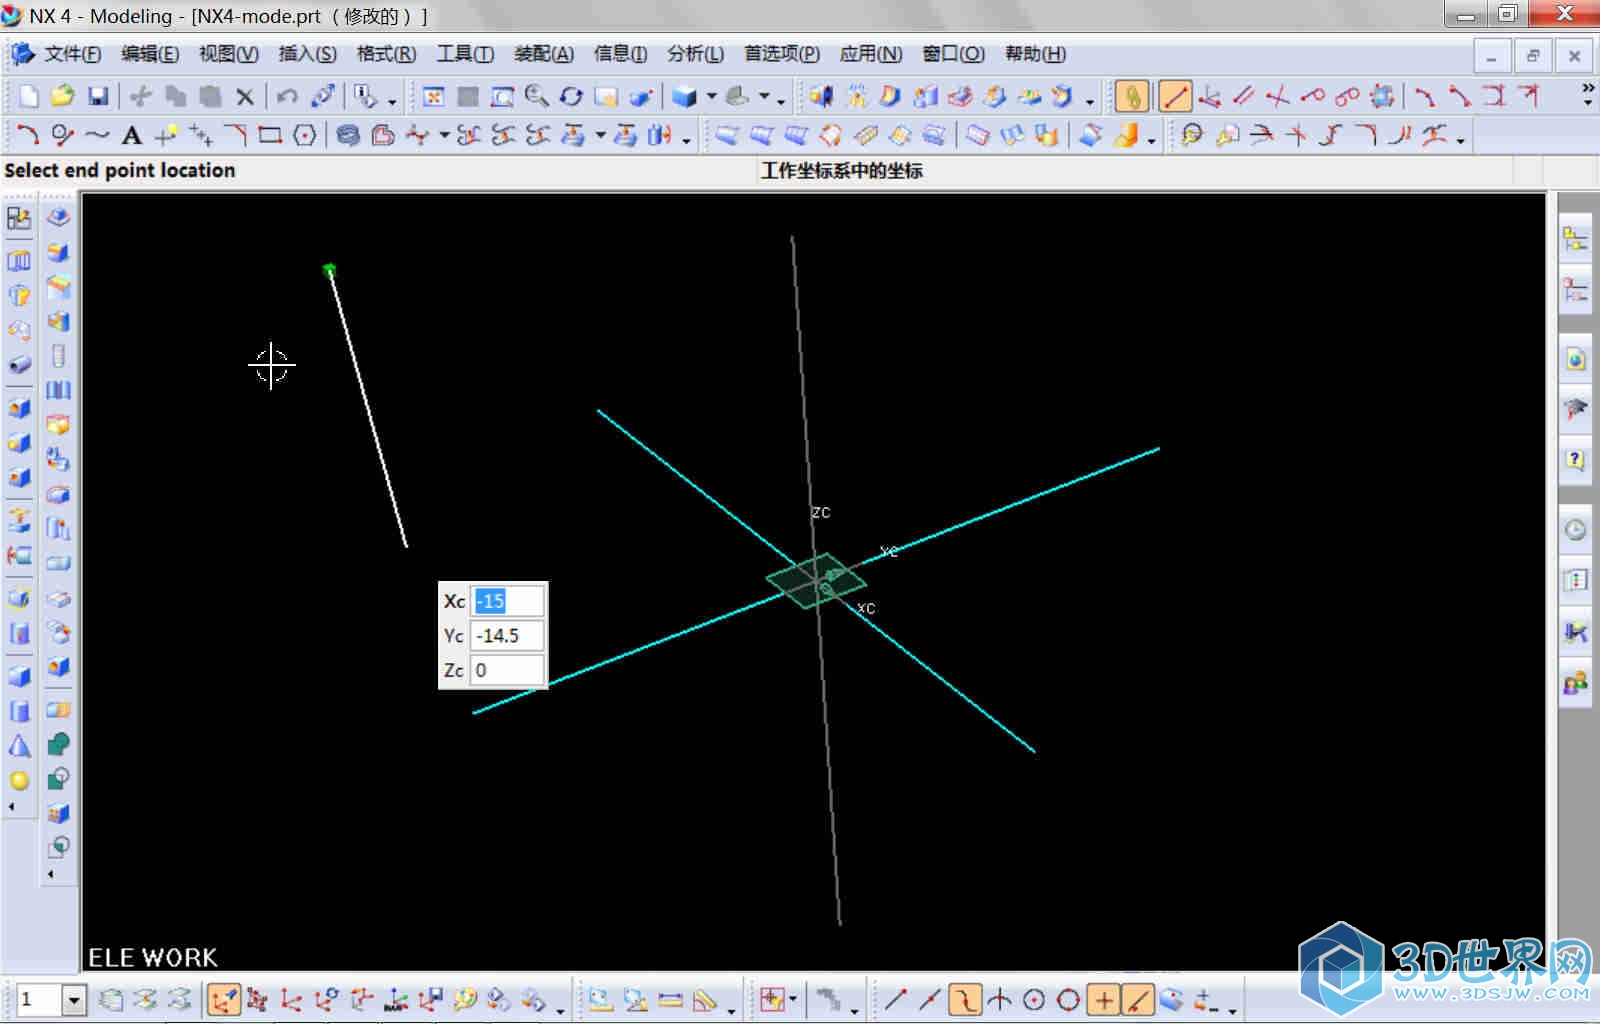The width and height of the screenshot is (1600, 1024).
Task: Open the 首选项(P) menu
Action: [782, 54]
